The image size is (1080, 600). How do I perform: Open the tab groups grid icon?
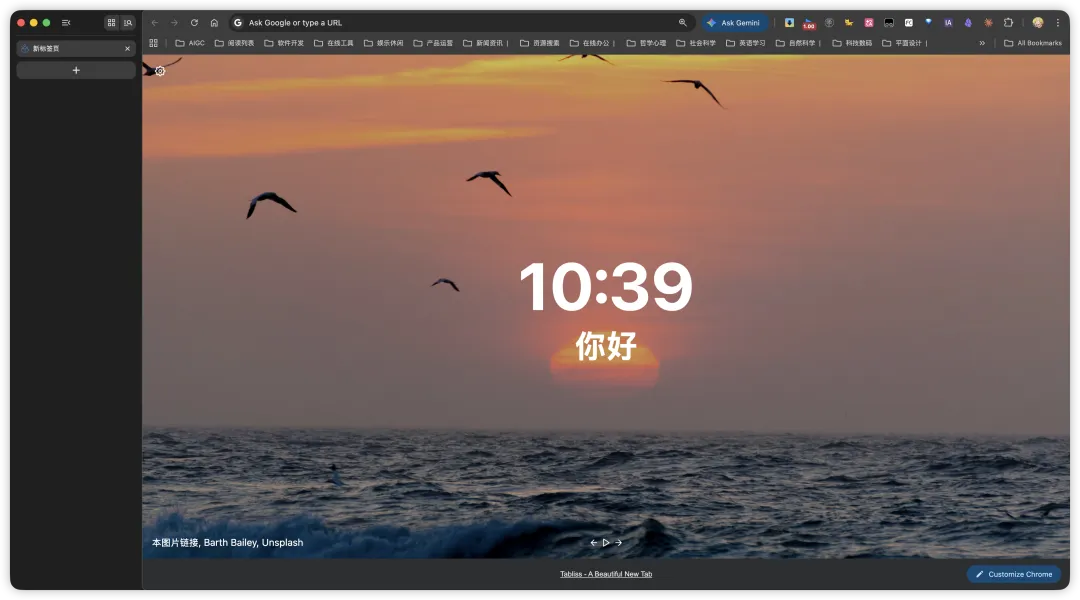coord(111,23)
